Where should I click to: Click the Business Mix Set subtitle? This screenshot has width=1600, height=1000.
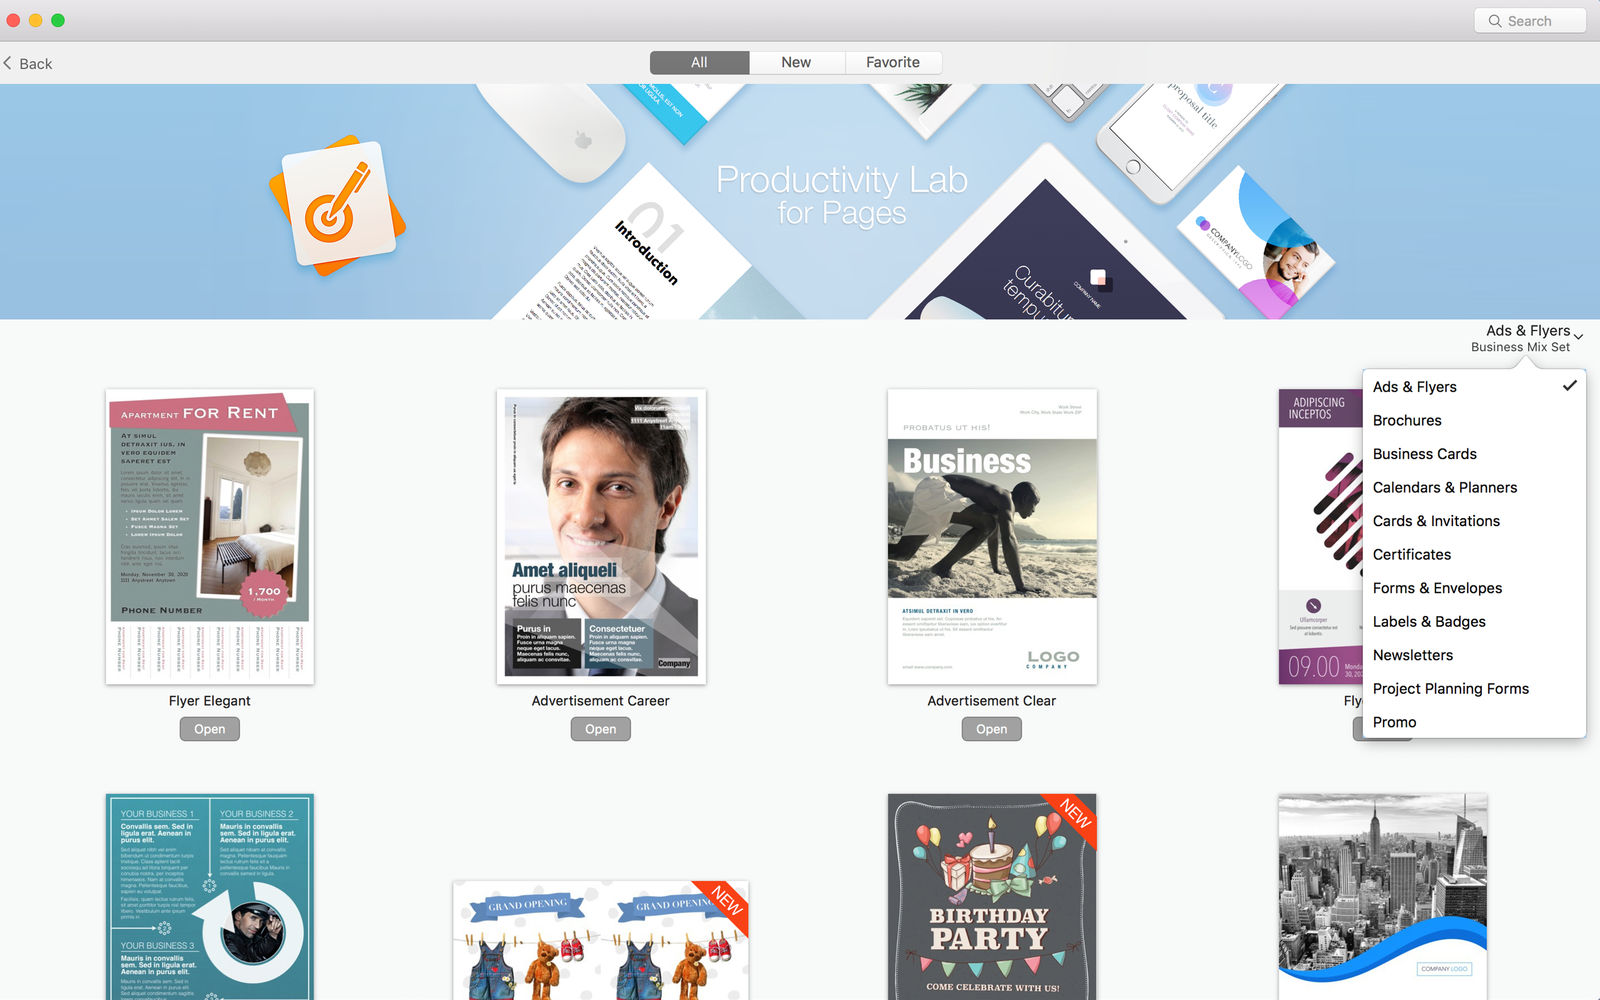[x=1520, y=347]
